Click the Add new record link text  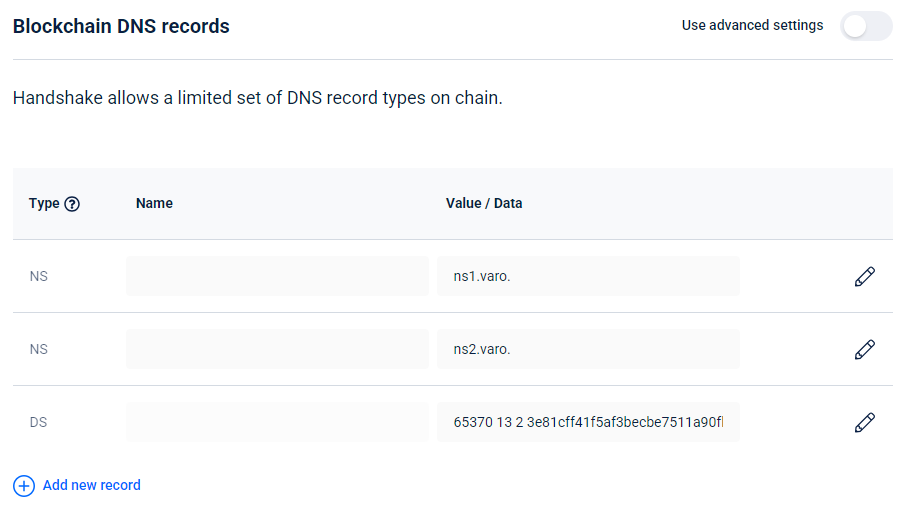91,485
